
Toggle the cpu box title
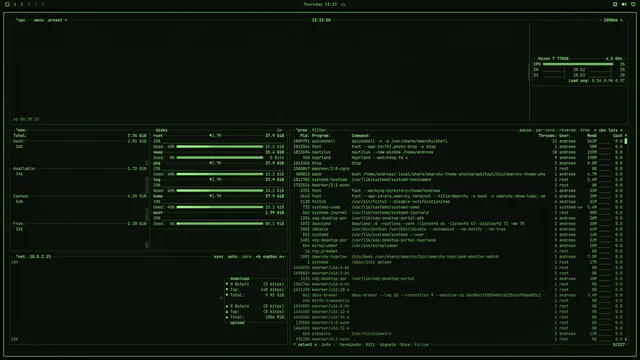20,20
